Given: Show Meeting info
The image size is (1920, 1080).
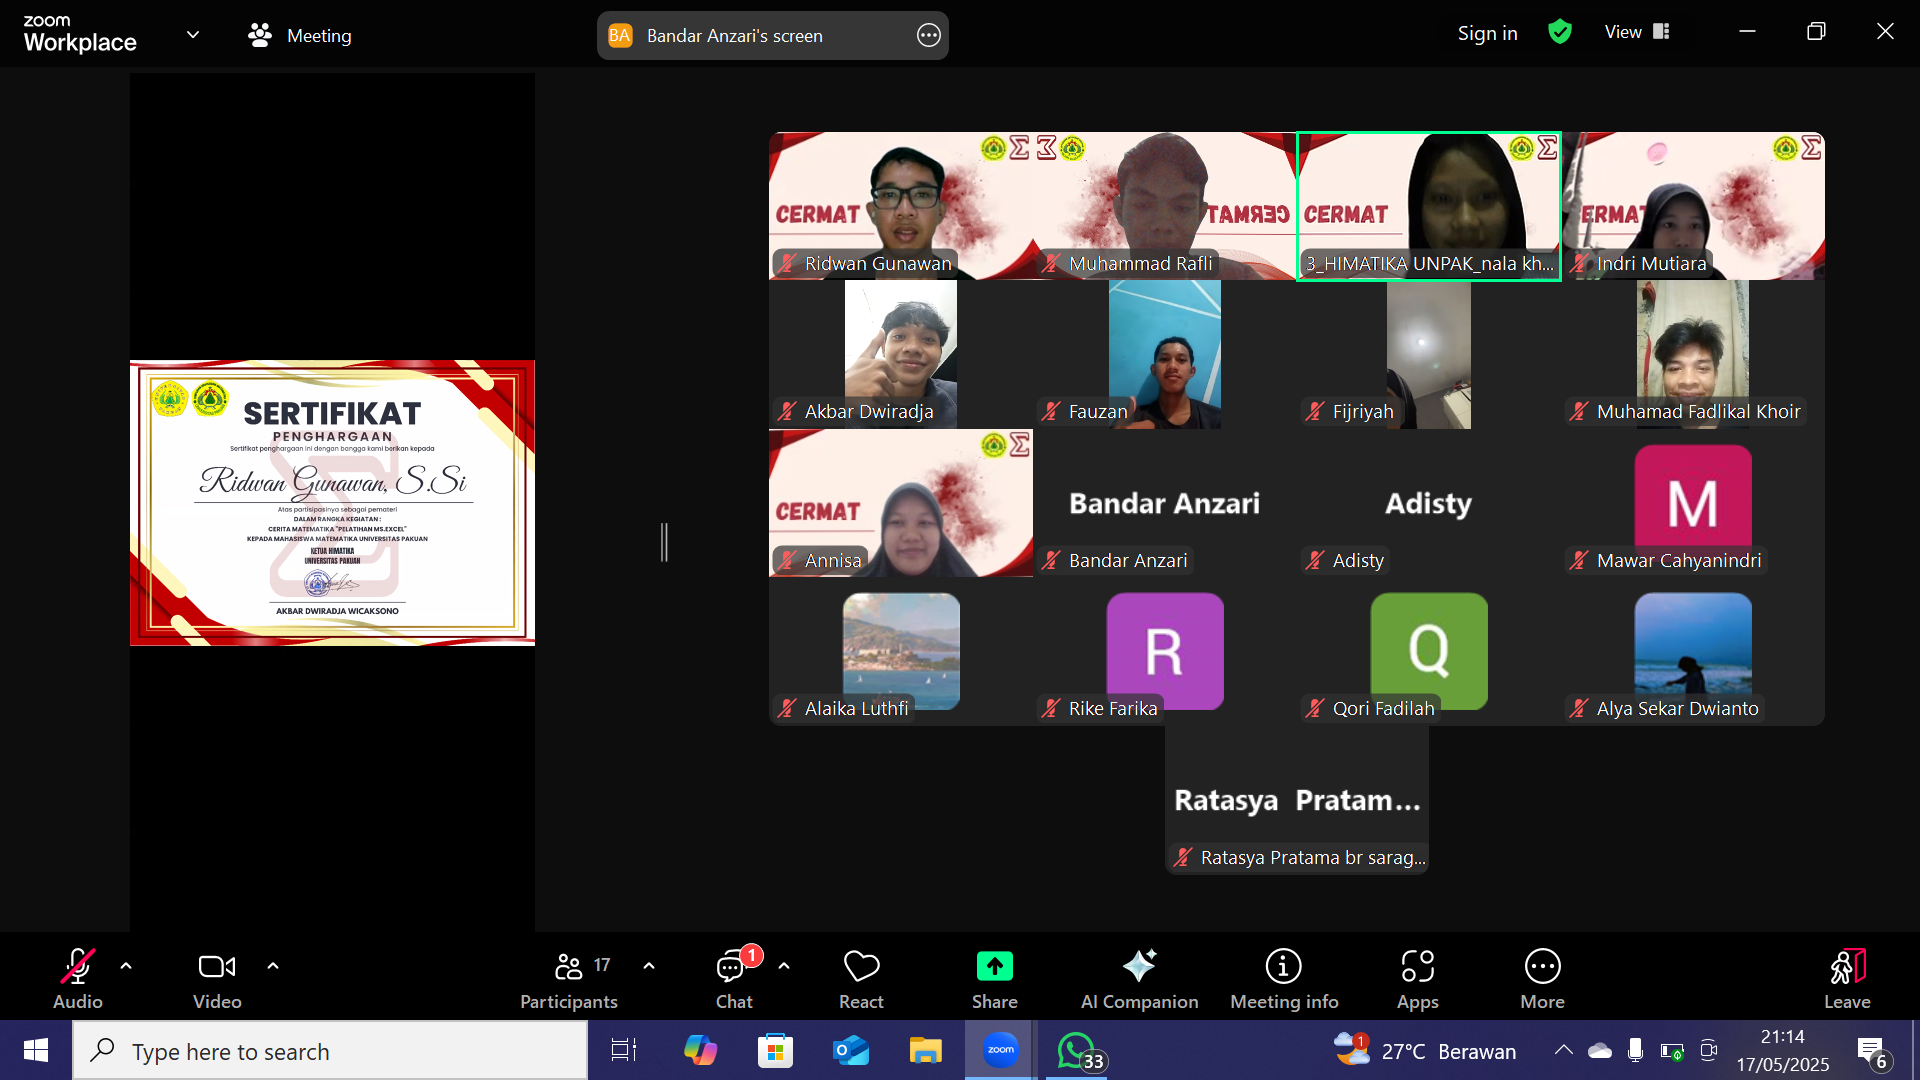Looking at the screenshot, I should pos(1284,978).
